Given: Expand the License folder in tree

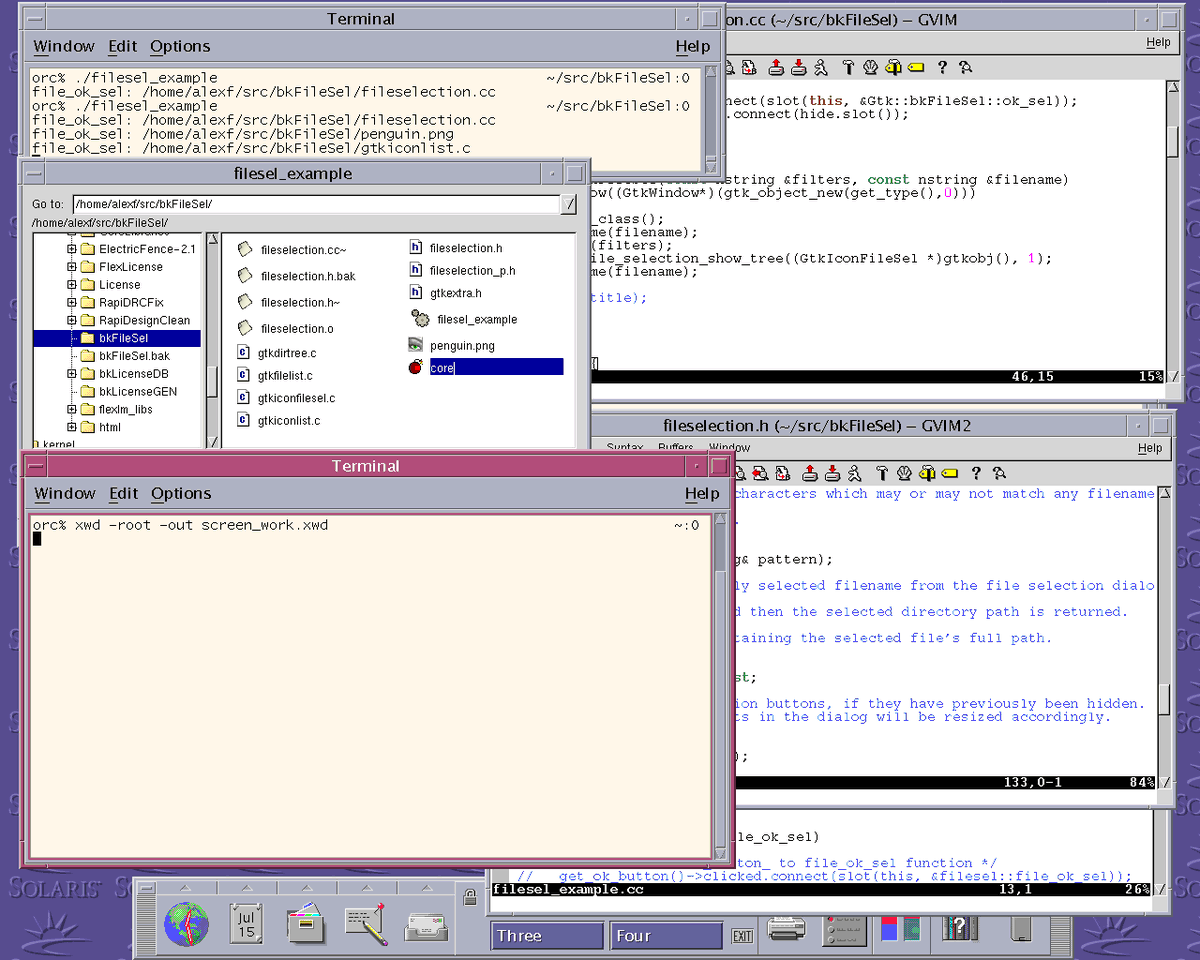Looking at the screenshot, I should click(x=72, y=285).
